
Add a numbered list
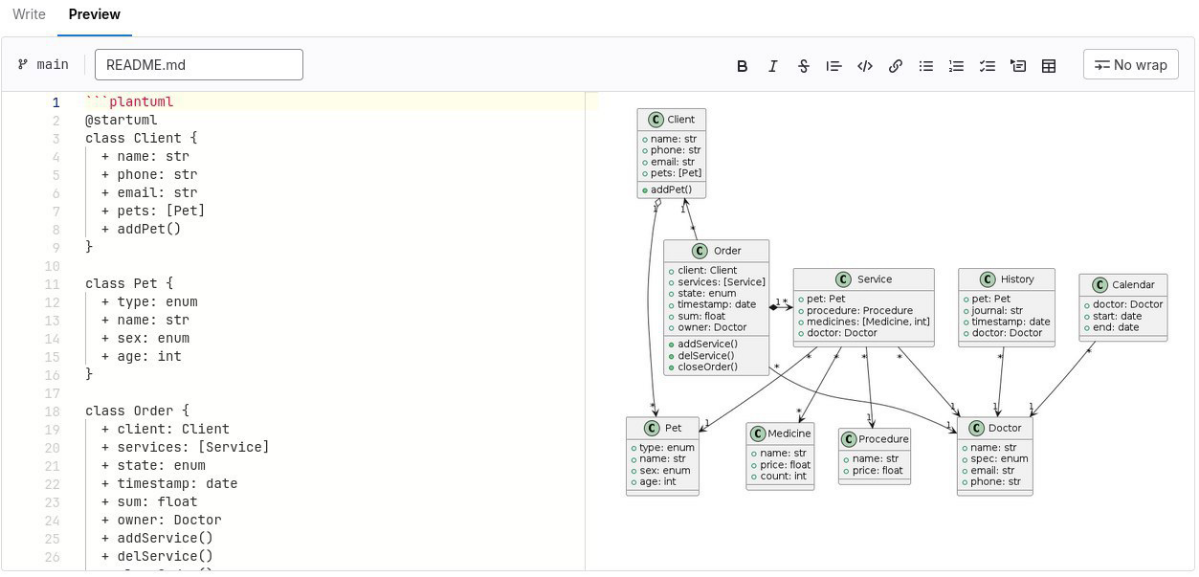point(957,66)
